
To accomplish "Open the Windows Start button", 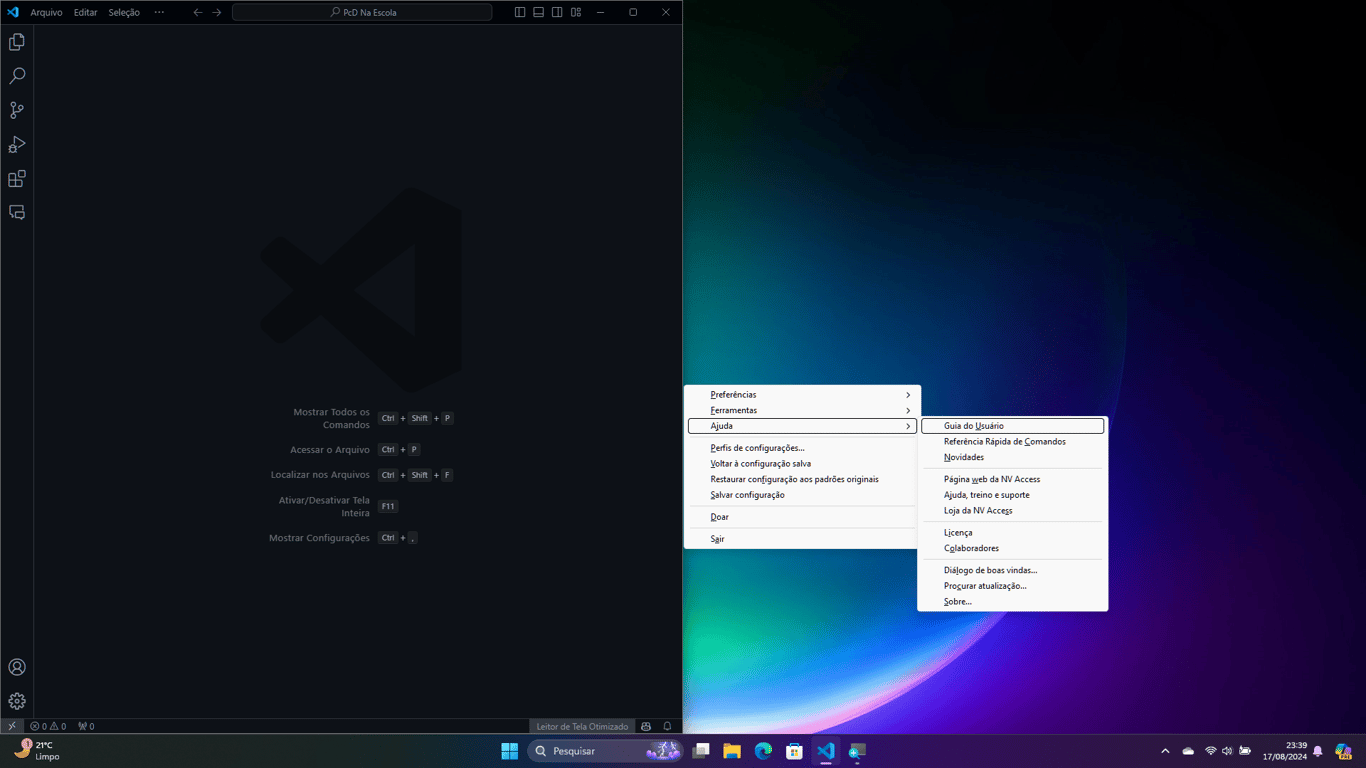I will [509, 751].
